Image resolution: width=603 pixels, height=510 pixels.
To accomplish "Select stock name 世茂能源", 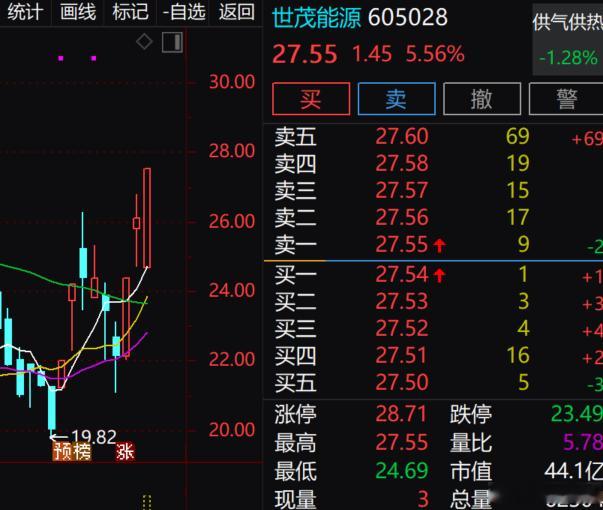I will coord(316,17).
